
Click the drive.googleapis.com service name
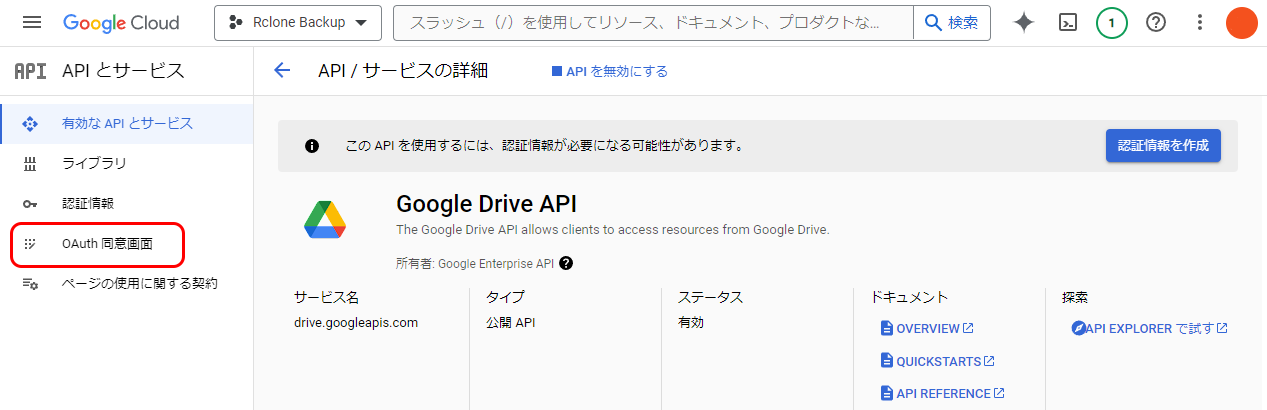click(356, 323)
